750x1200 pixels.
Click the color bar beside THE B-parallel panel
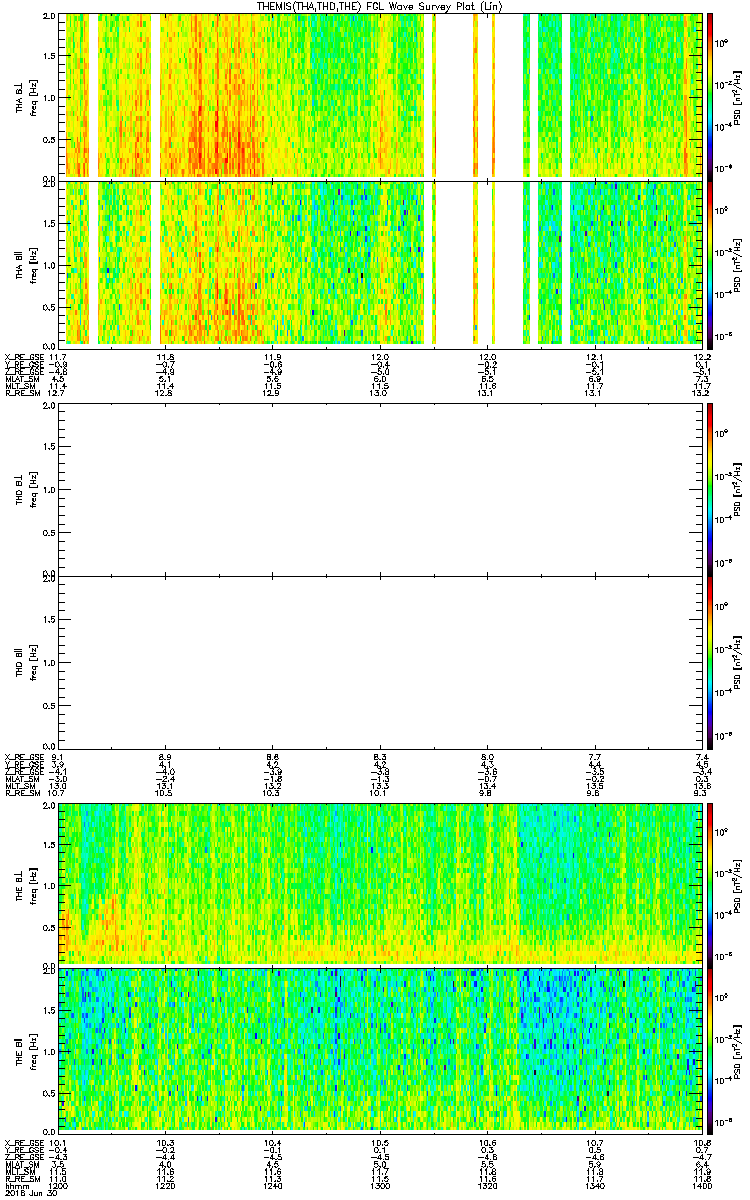pos(710,1049)
